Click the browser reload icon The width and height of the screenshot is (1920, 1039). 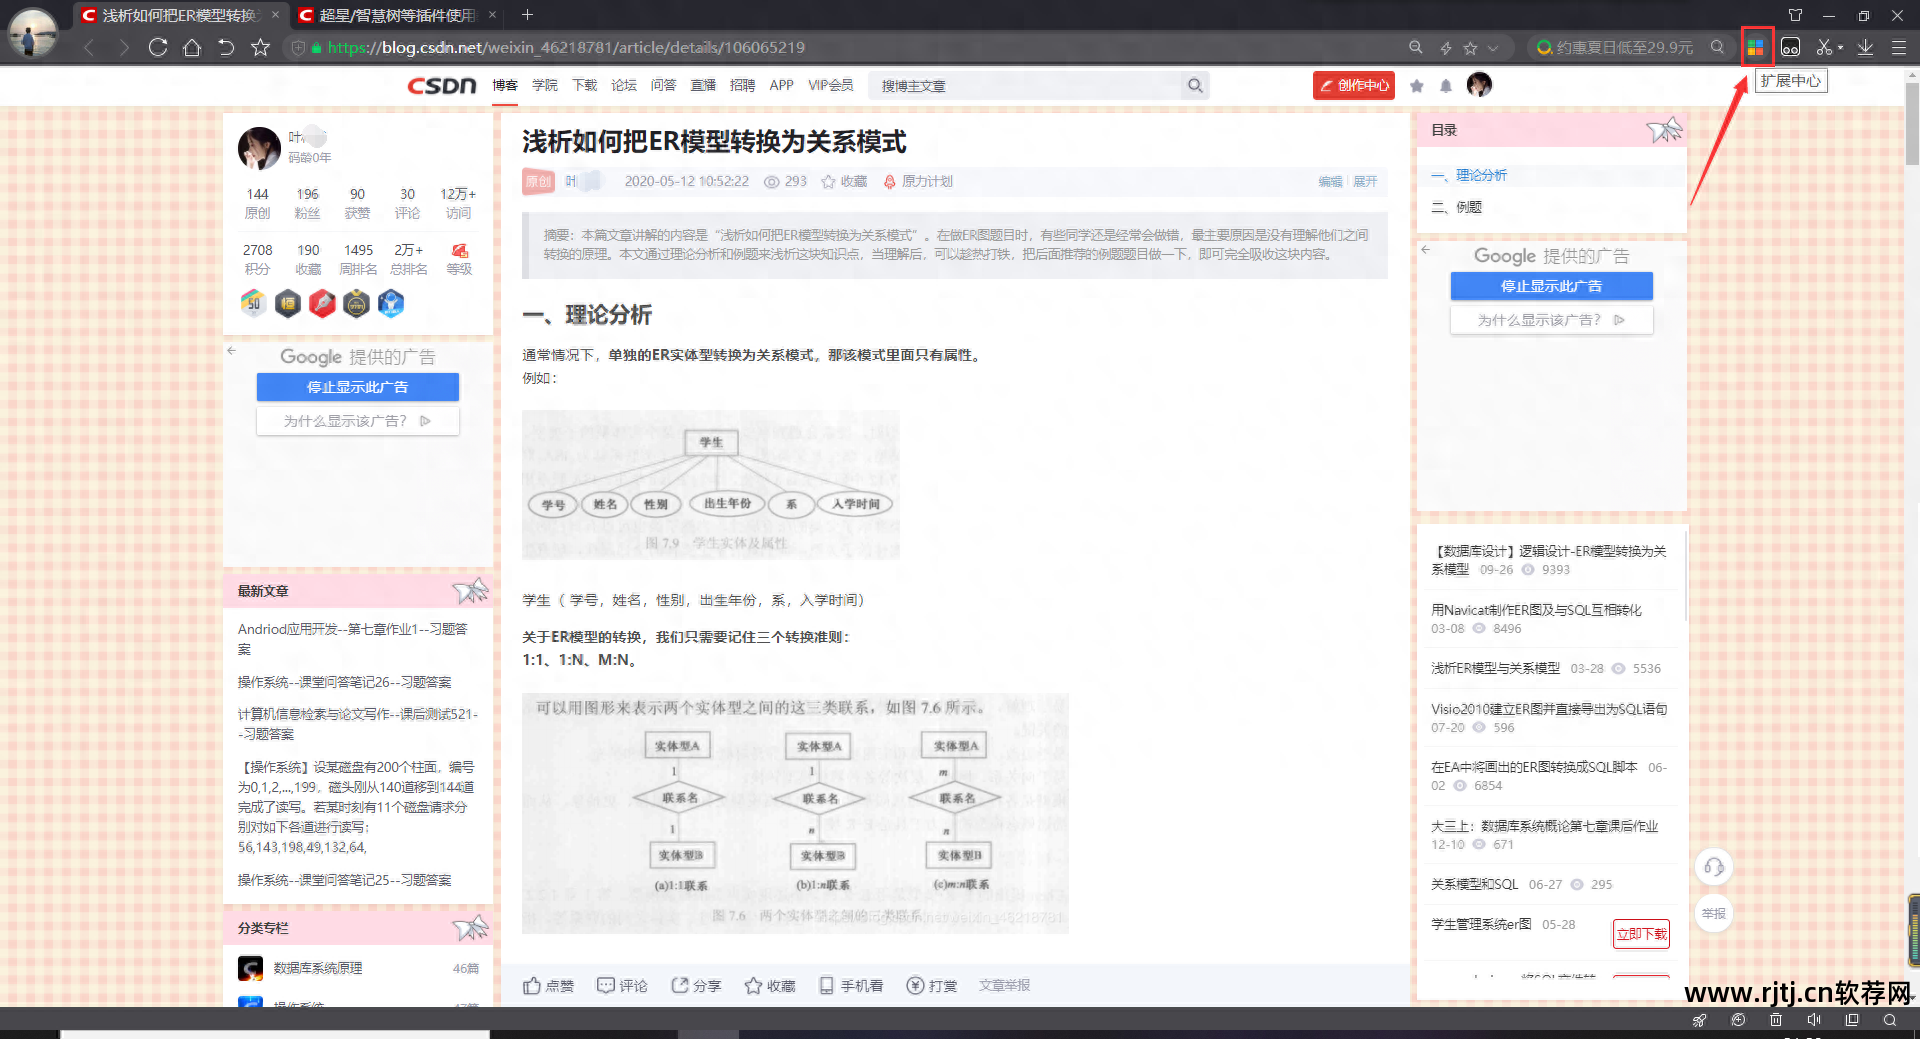pos(157,47)
